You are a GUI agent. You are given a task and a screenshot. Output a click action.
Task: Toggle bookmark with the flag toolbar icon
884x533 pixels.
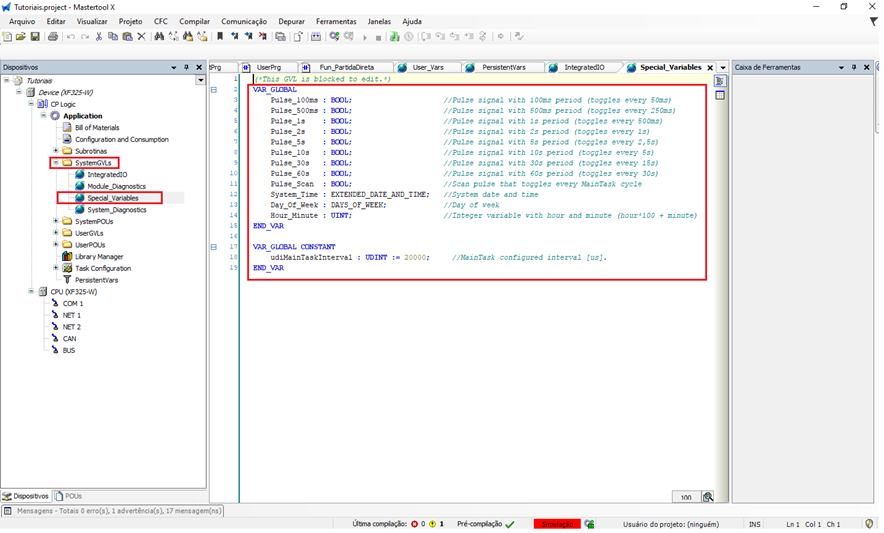click(x=219, y=37)
